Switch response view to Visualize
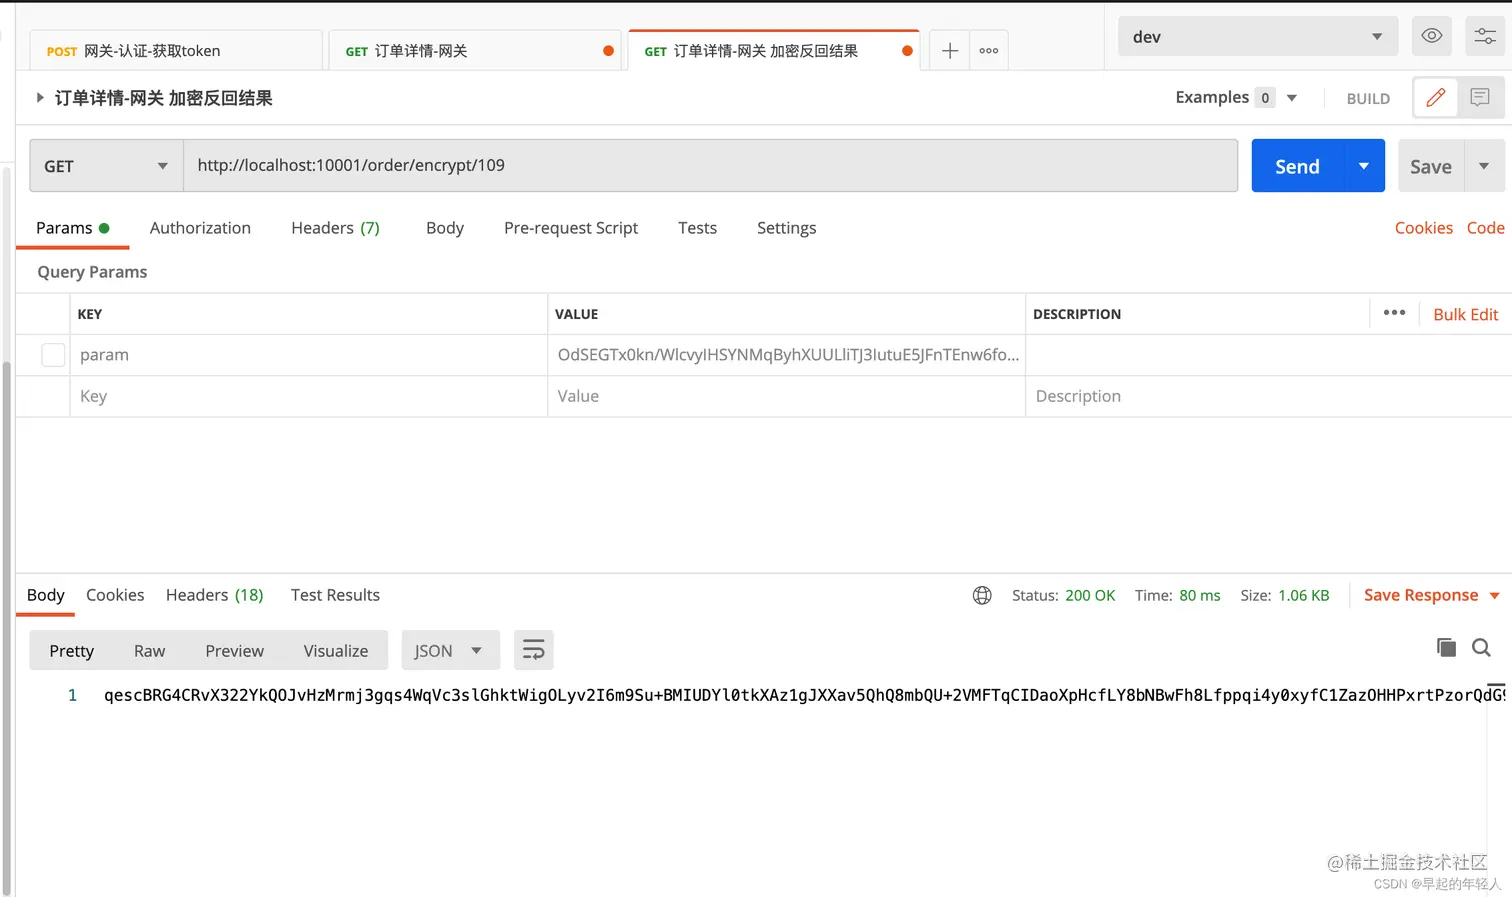 (x=336, y=650)
